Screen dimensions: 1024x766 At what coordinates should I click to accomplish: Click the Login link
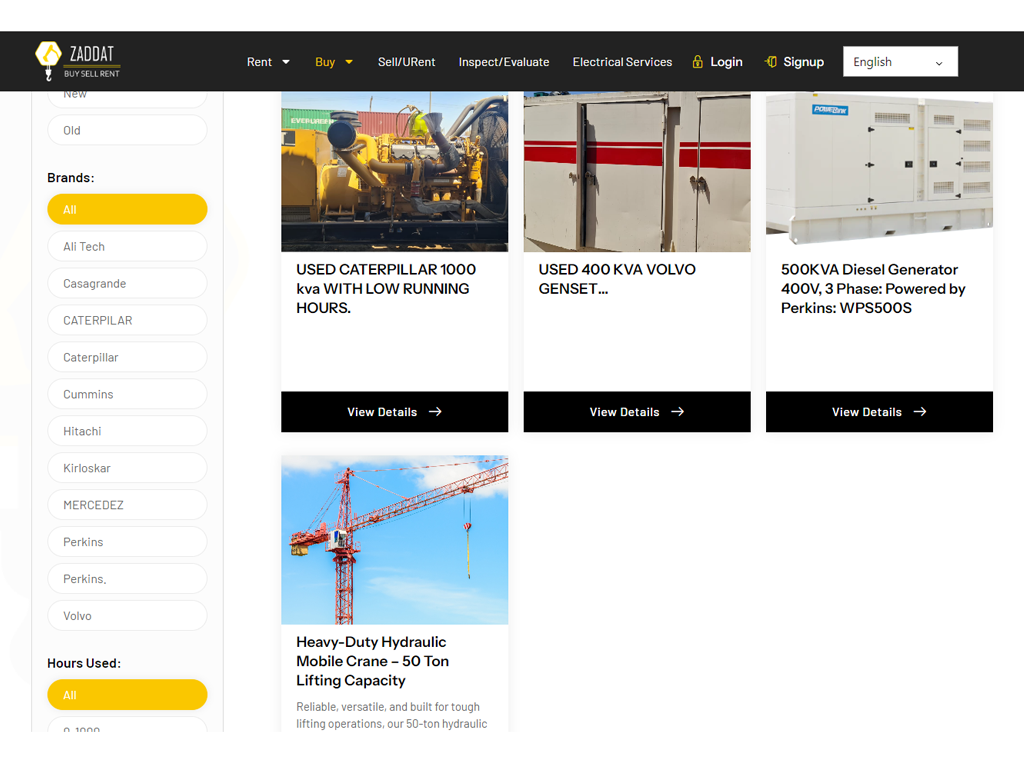point(726,62)
